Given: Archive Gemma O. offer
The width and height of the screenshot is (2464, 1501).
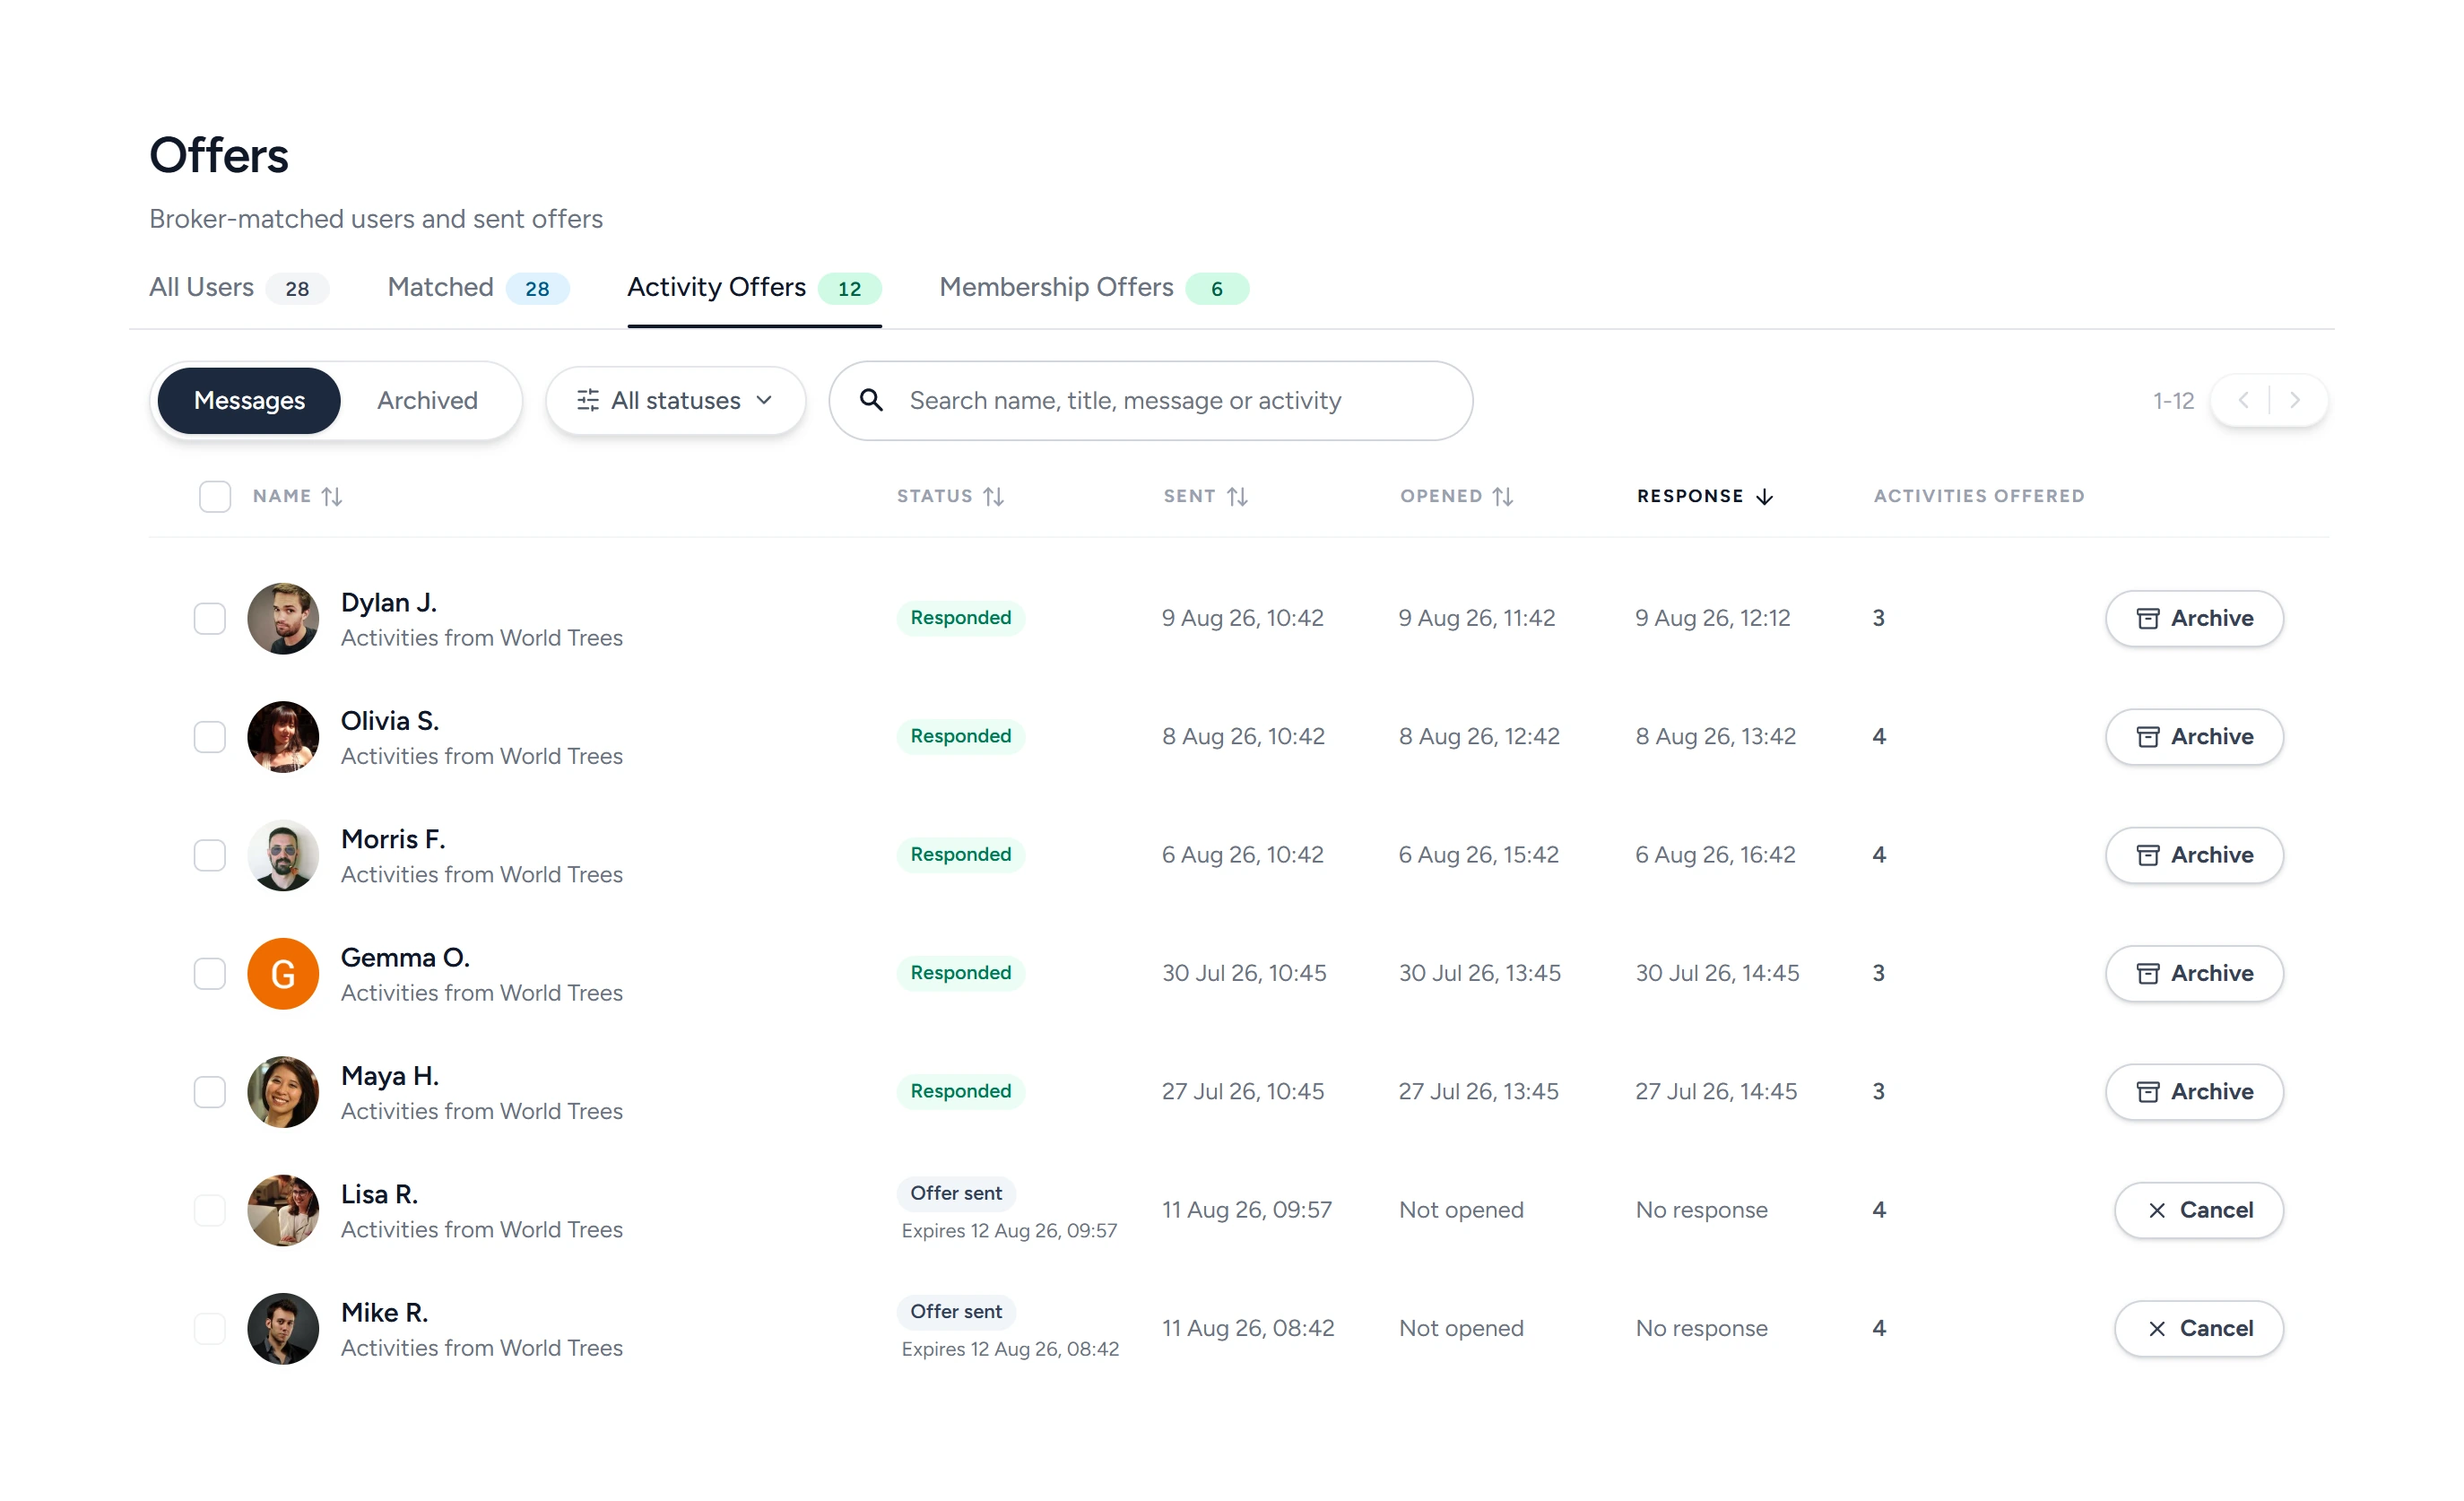Looking at the screenshot, I should tap(2194, 973).
